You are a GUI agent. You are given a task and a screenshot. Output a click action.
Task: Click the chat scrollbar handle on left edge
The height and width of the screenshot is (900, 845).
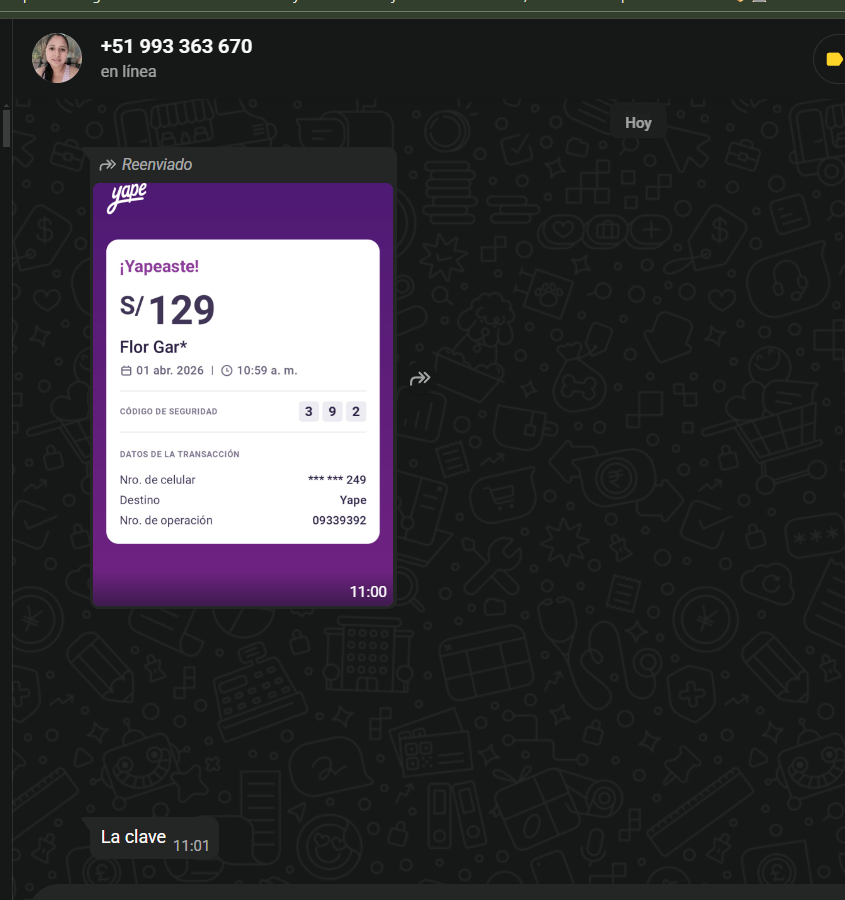[x=6, y=127]
